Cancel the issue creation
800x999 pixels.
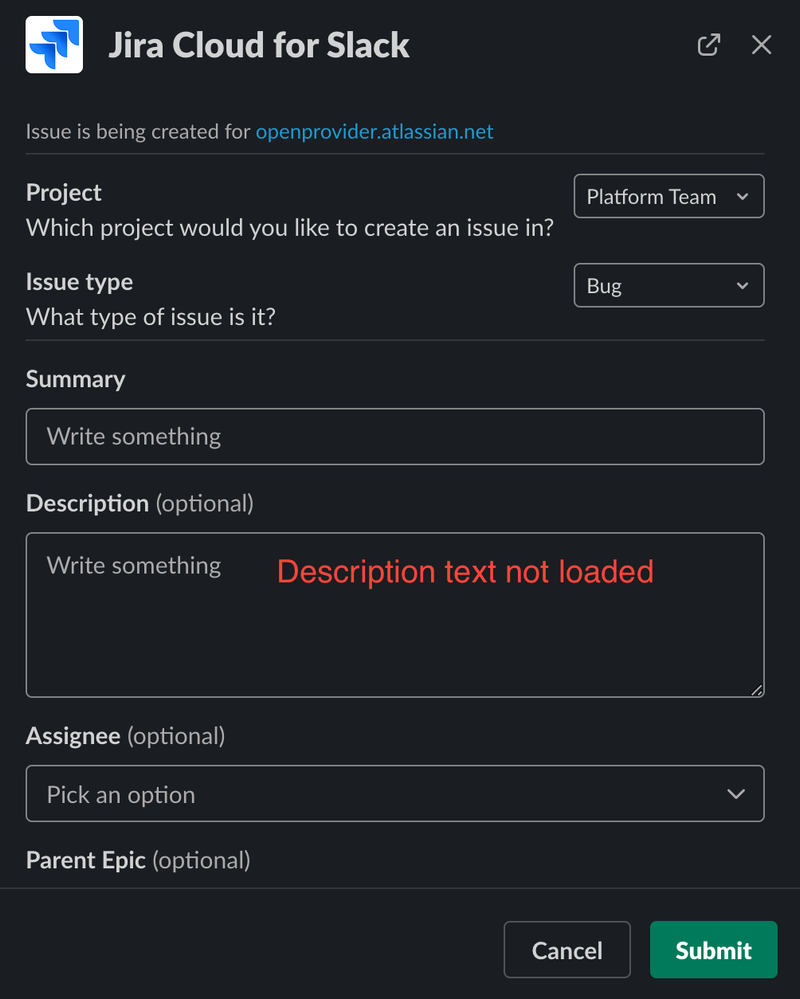click(x=567, y=949)
